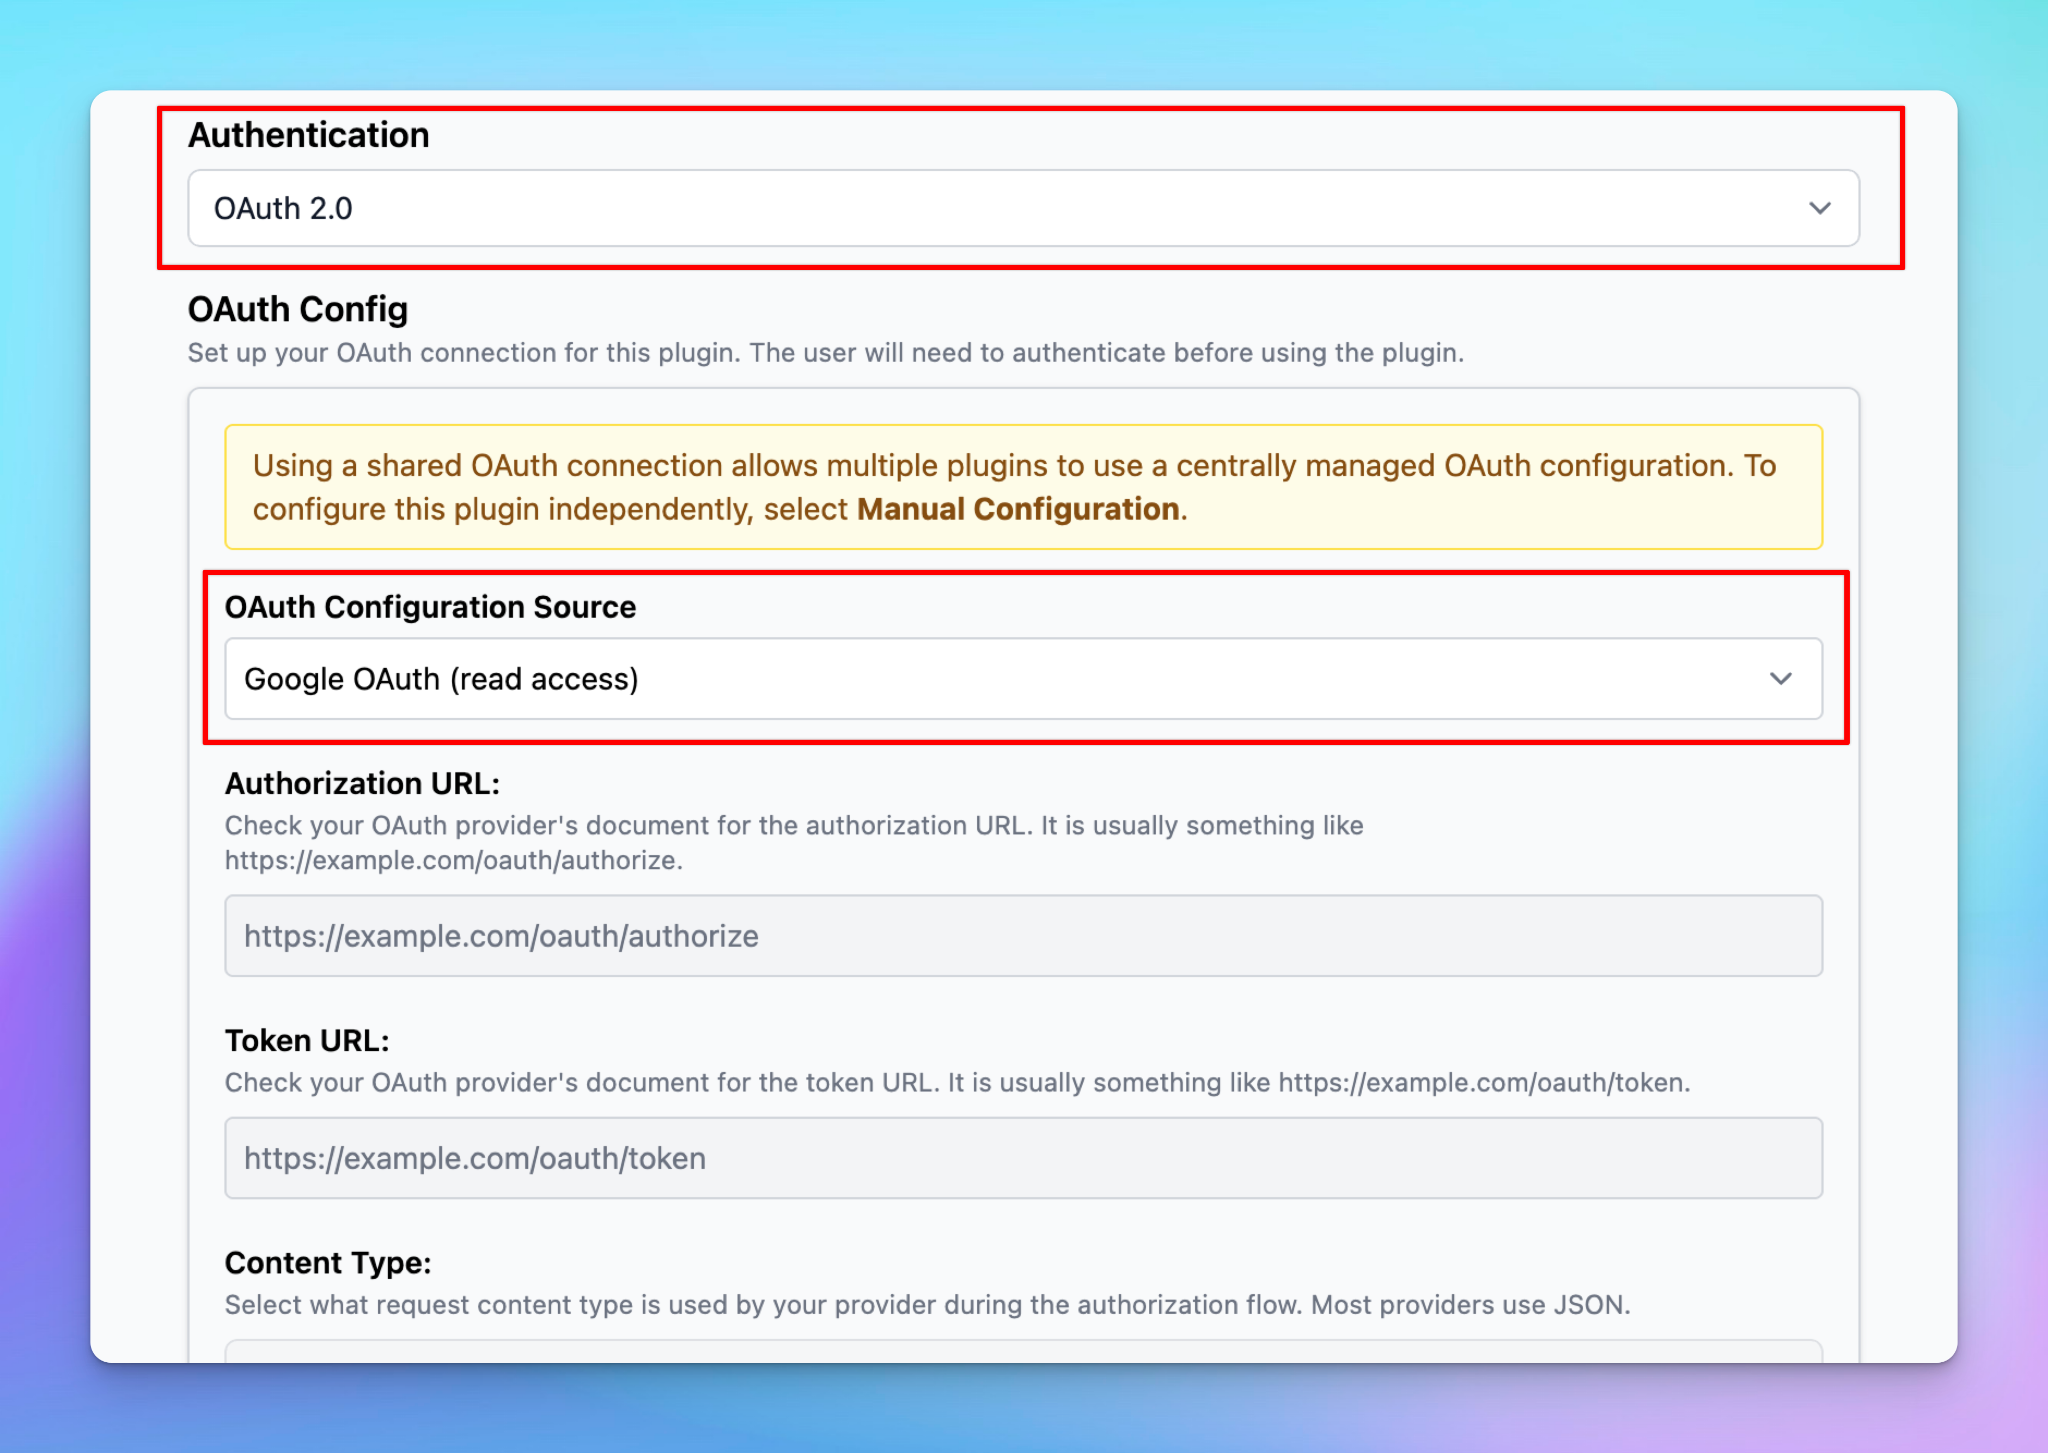Click chevron beside Google OAuth (read access)
The width and height of the screenshot is (2048, 1453).
(1780, 679)
